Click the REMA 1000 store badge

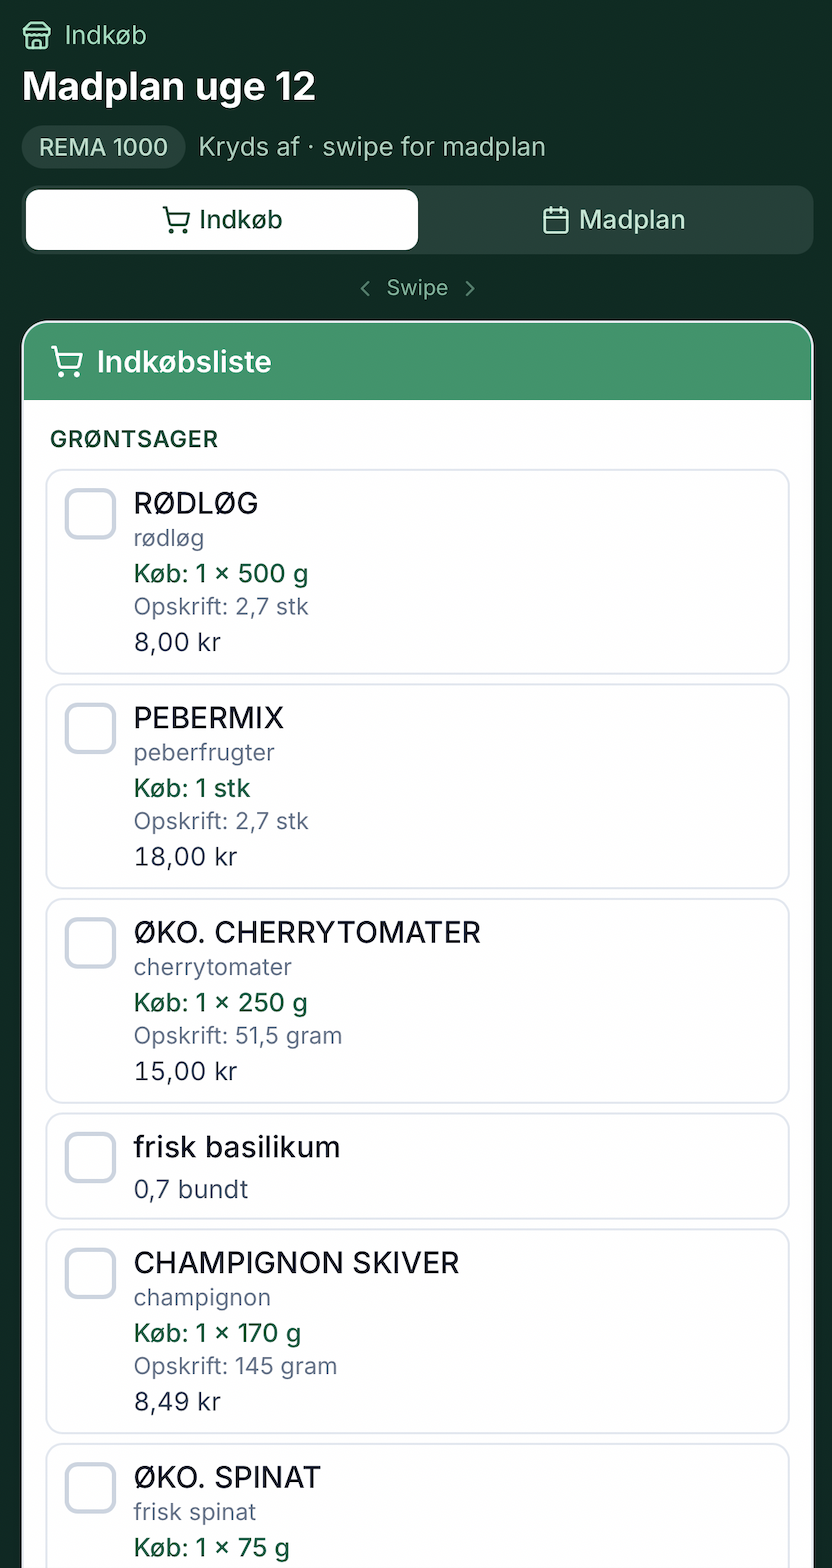tap(103, 147)
